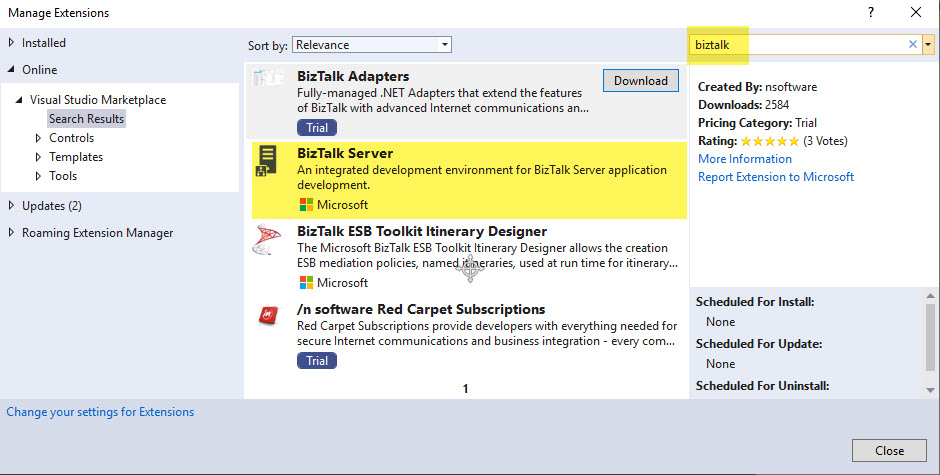Open the search box history dropdown arrow
Image resolution: width=940 pixels, height=475 pixels.
point(928,44)
